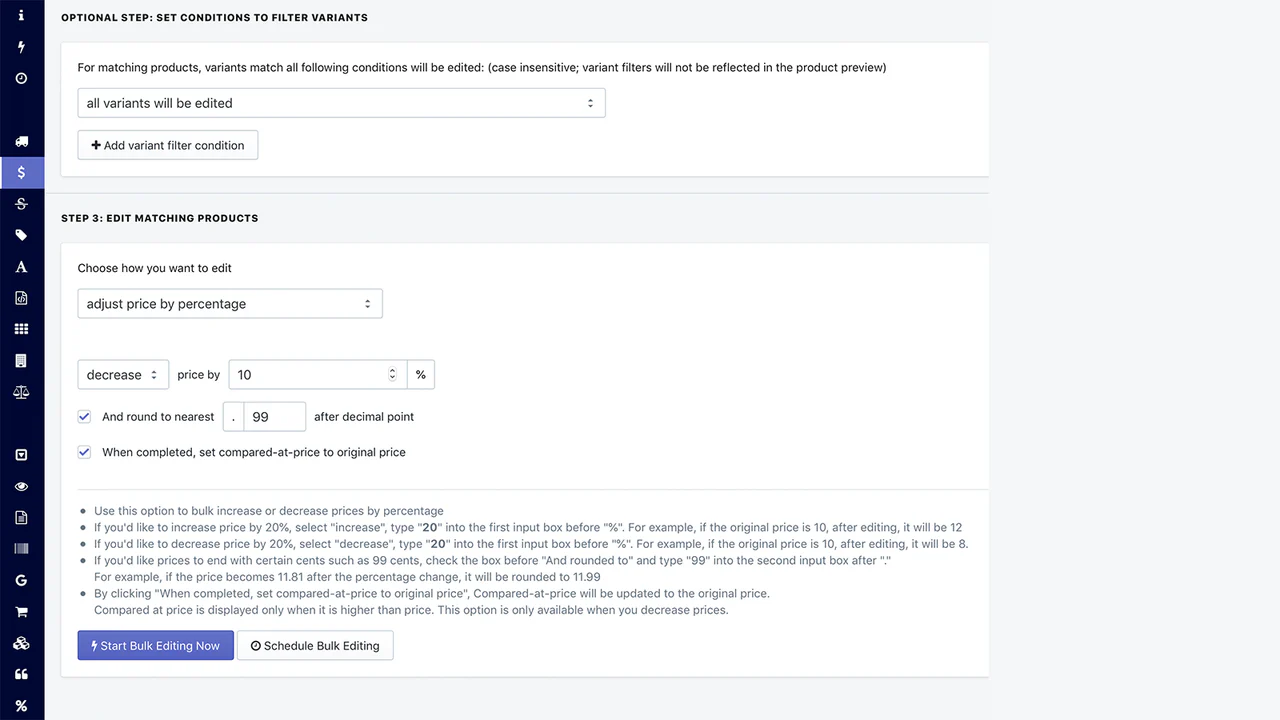This screenshot has height=720, width=1280.
Task: Toggle 'set compared-at-price to original price' checkbox
Action: click(85, 452)
